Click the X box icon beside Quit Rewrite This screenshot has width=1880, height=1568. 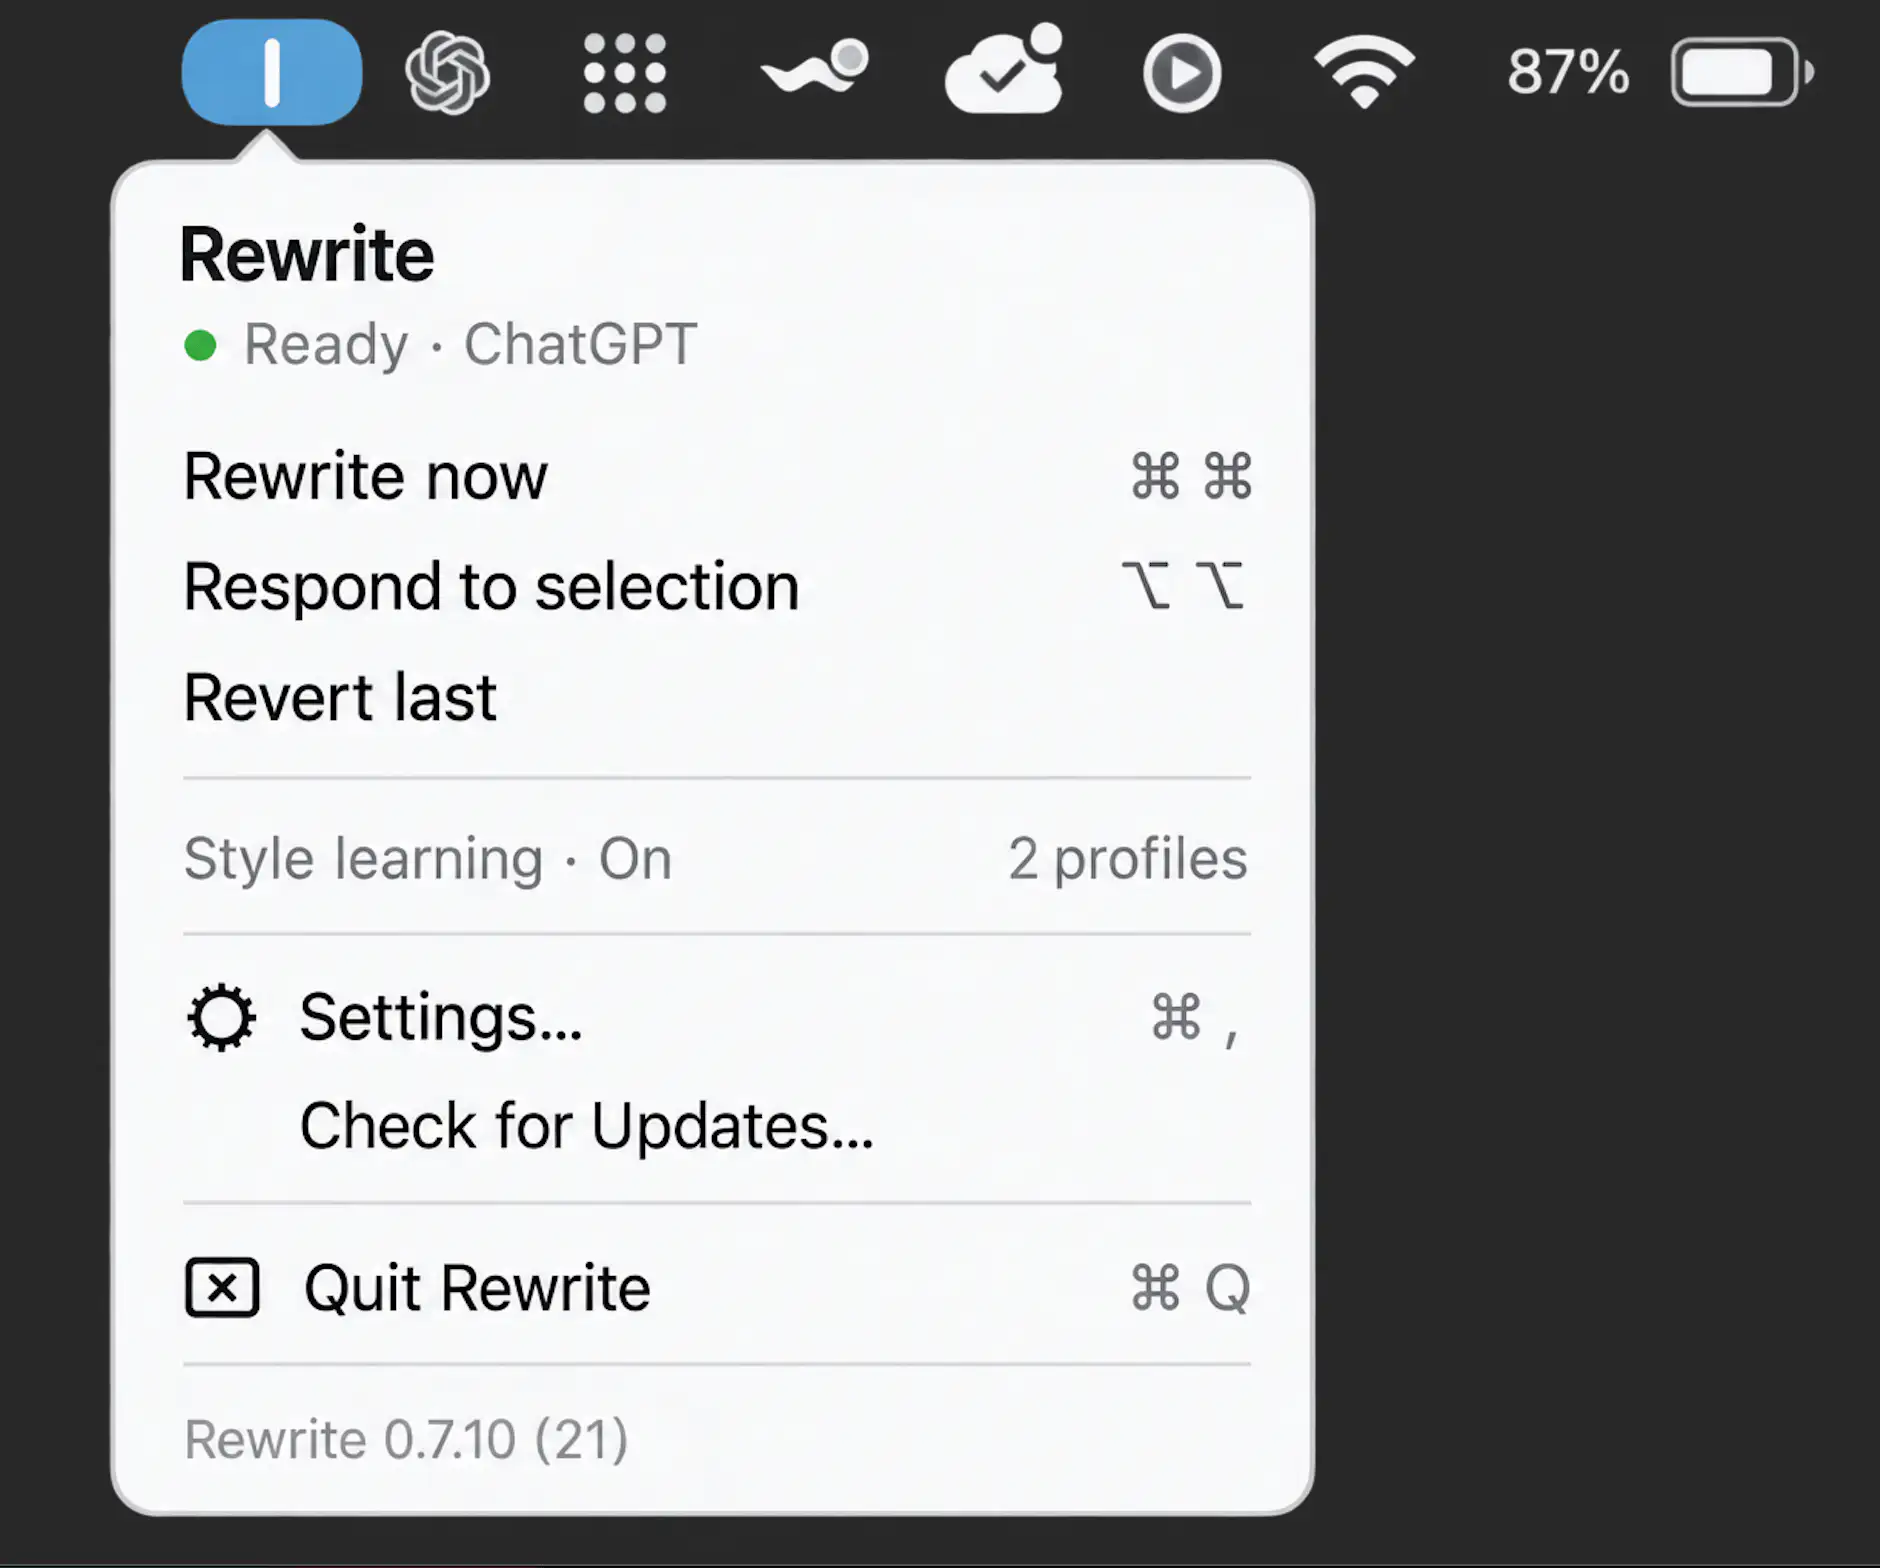[x=222, y=1287]
